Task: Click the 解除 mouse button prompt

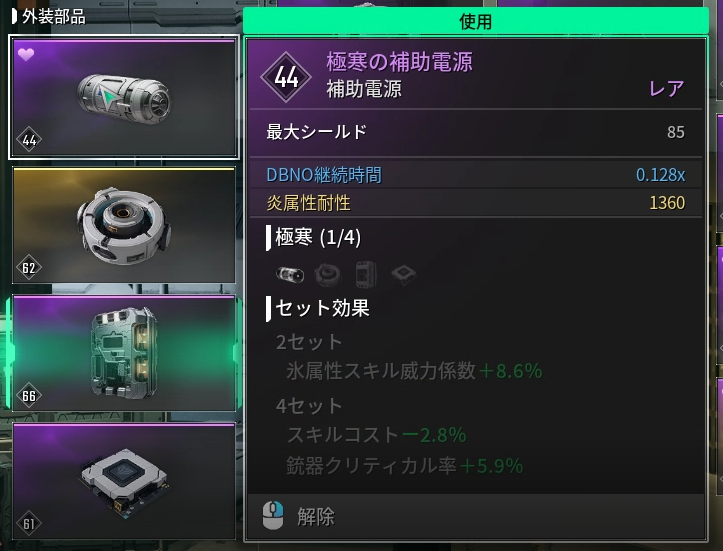Action: pyautogui.click(x=299, y=516)
